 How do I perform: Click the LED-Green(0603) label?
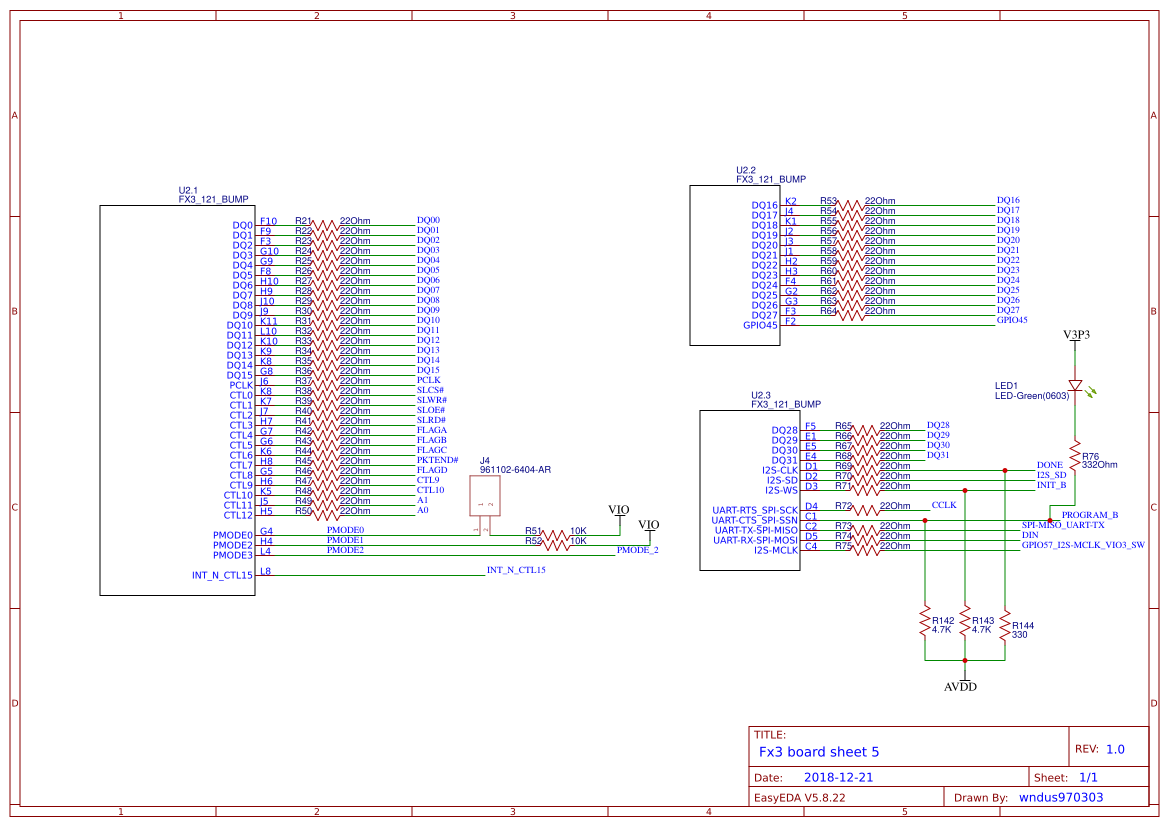[x=1032, y=395]
